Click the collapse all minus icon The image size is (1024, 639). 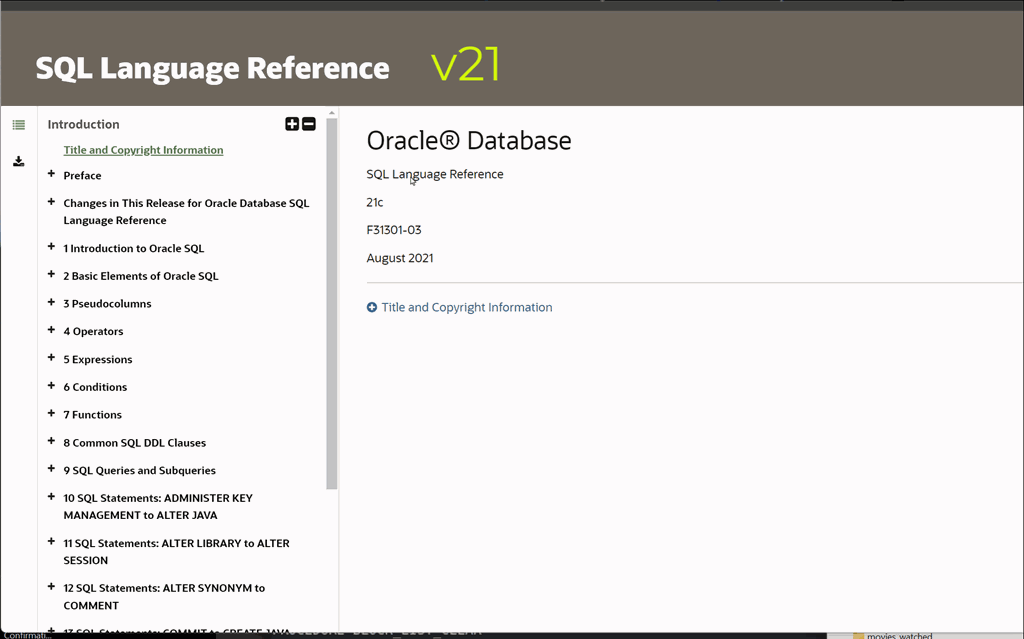coord(309,124)
